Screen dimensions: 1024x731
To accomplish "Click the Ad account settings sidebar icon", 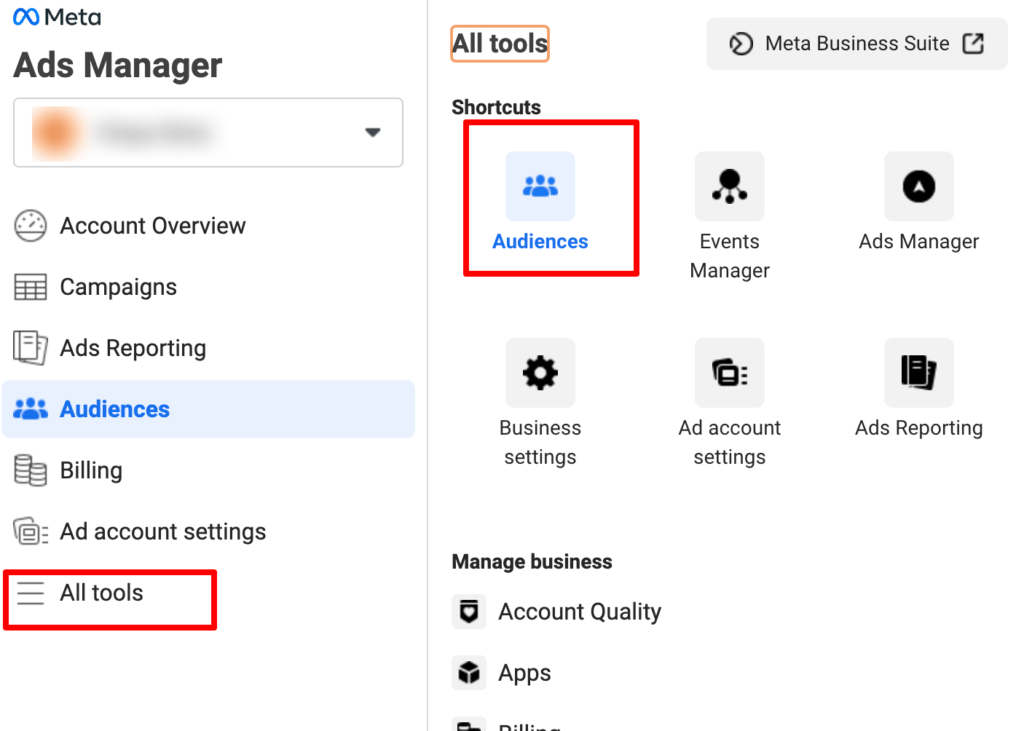I will 30,531.
